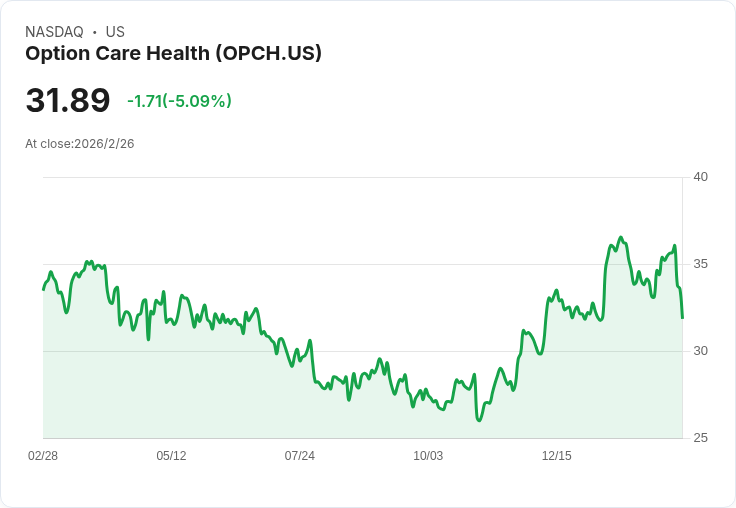Screen dimensions: 736x508
Task: Click the 25 y-axis label
Action: (x=700, y=438)
